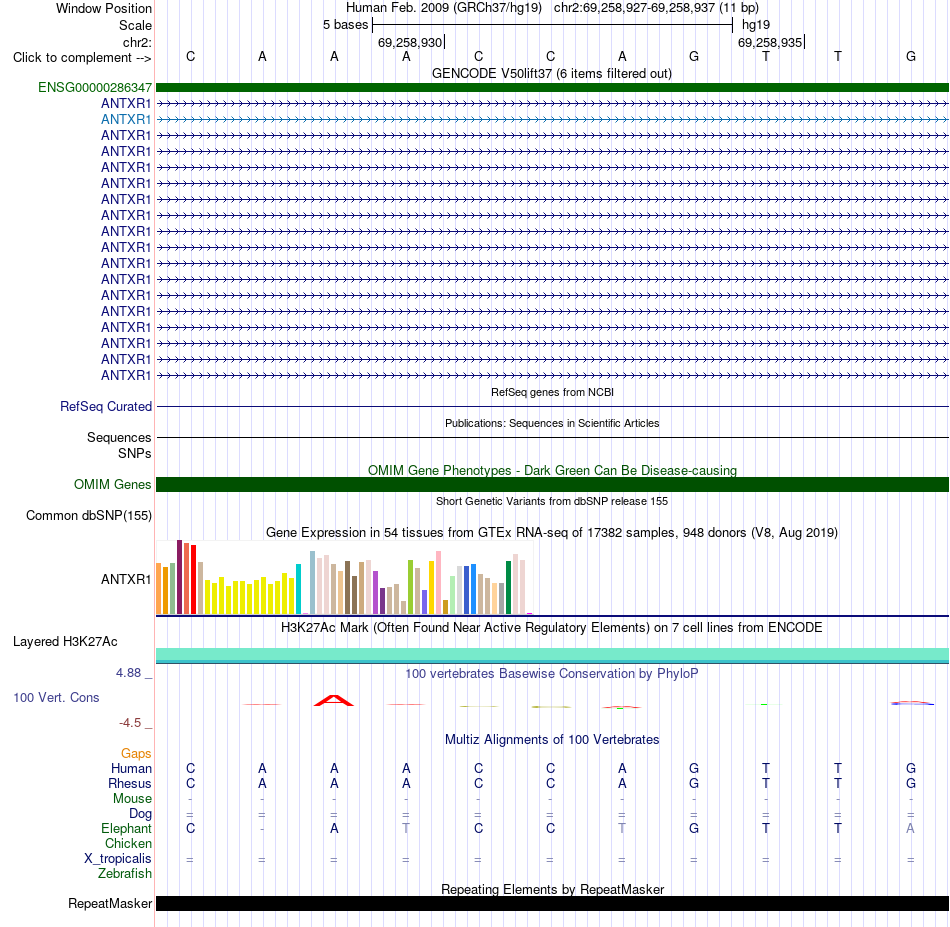Click the SNPs track label

tap(135, 453)
